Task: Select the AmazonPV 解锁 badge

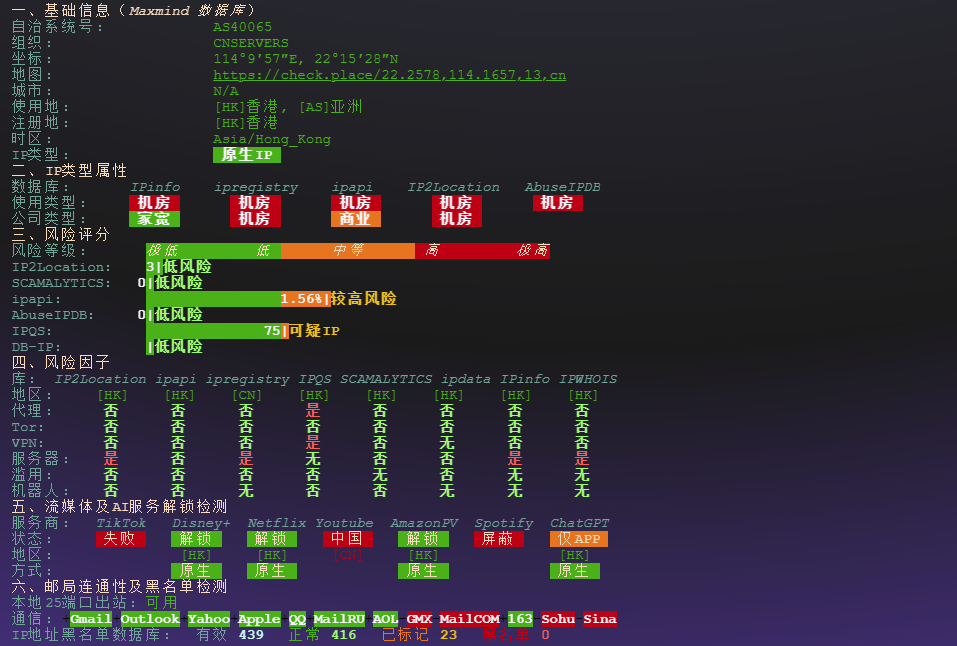Action: pos(424,539)
